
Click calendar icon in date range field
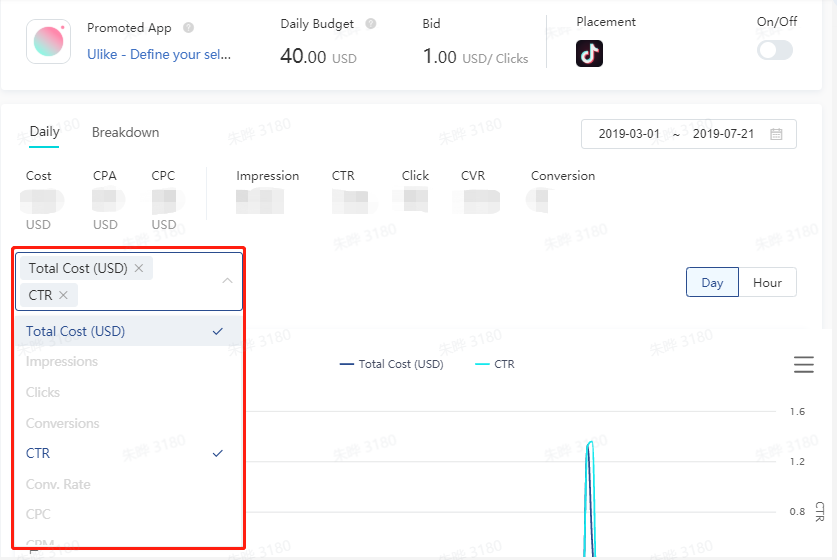click(776, 134)
